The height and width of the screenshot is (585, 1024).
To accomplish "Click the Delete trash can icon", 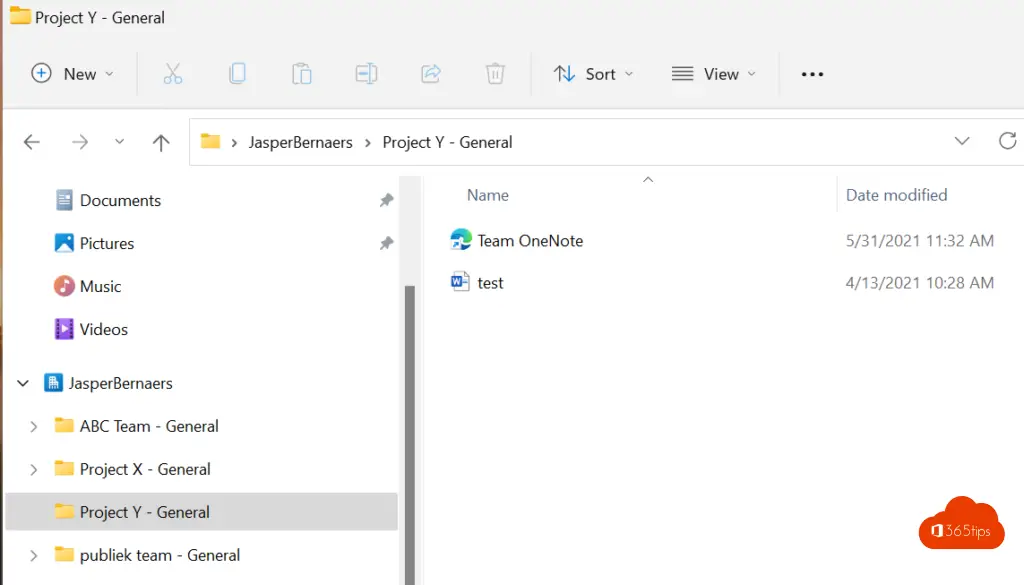I will click(x=495, y=73).
